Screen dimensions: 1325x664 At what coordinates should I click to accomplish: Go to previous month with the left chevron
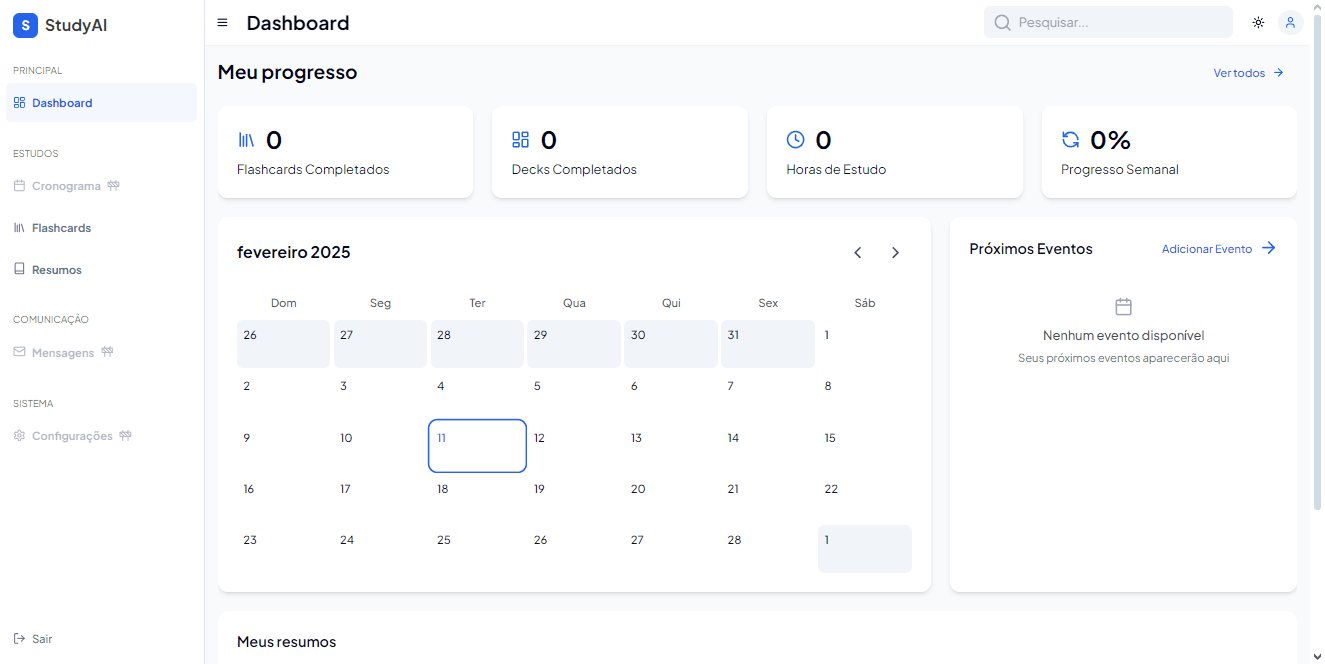[857, 252]
